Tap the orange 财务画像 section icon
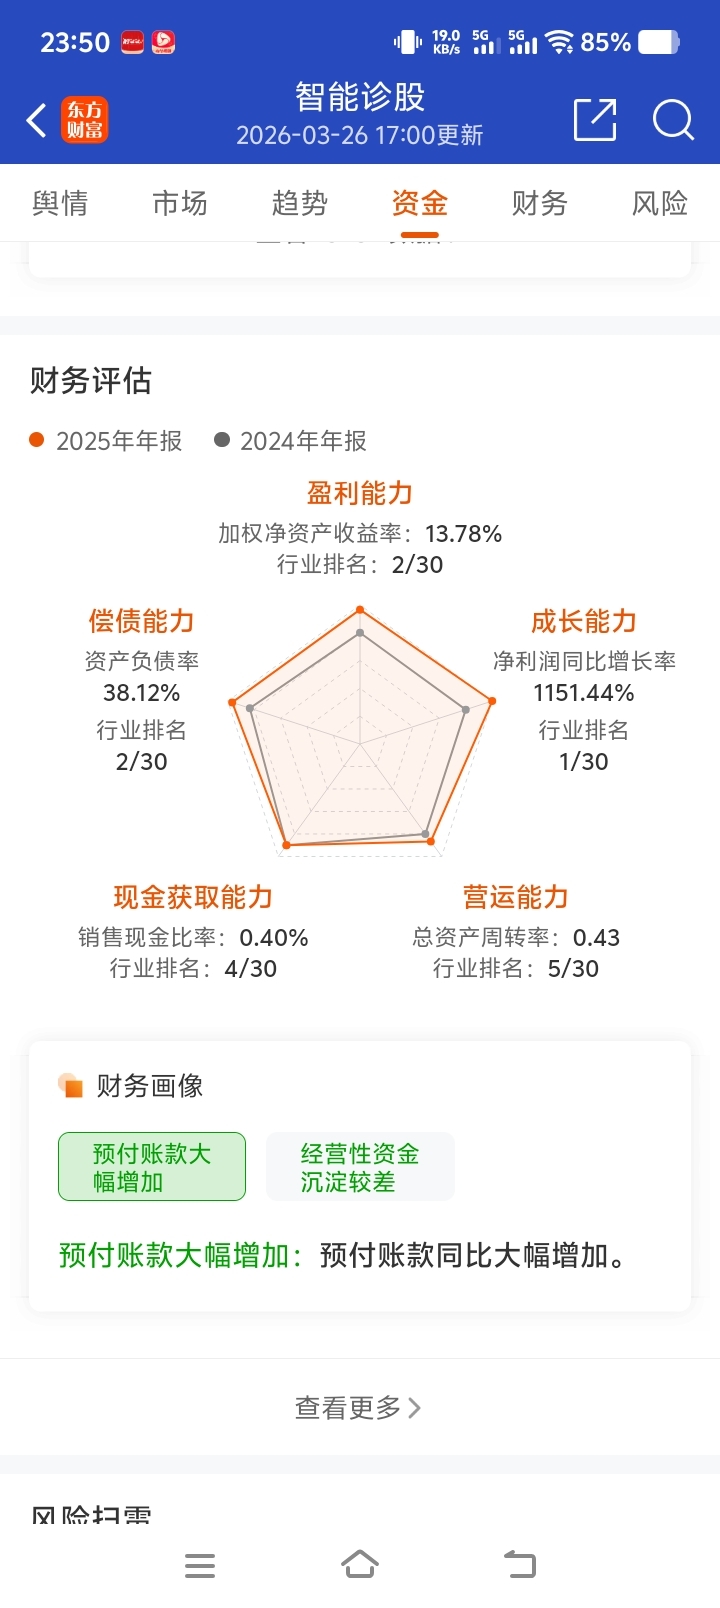Screen dimensions: 720x1608 point(70,1085)
